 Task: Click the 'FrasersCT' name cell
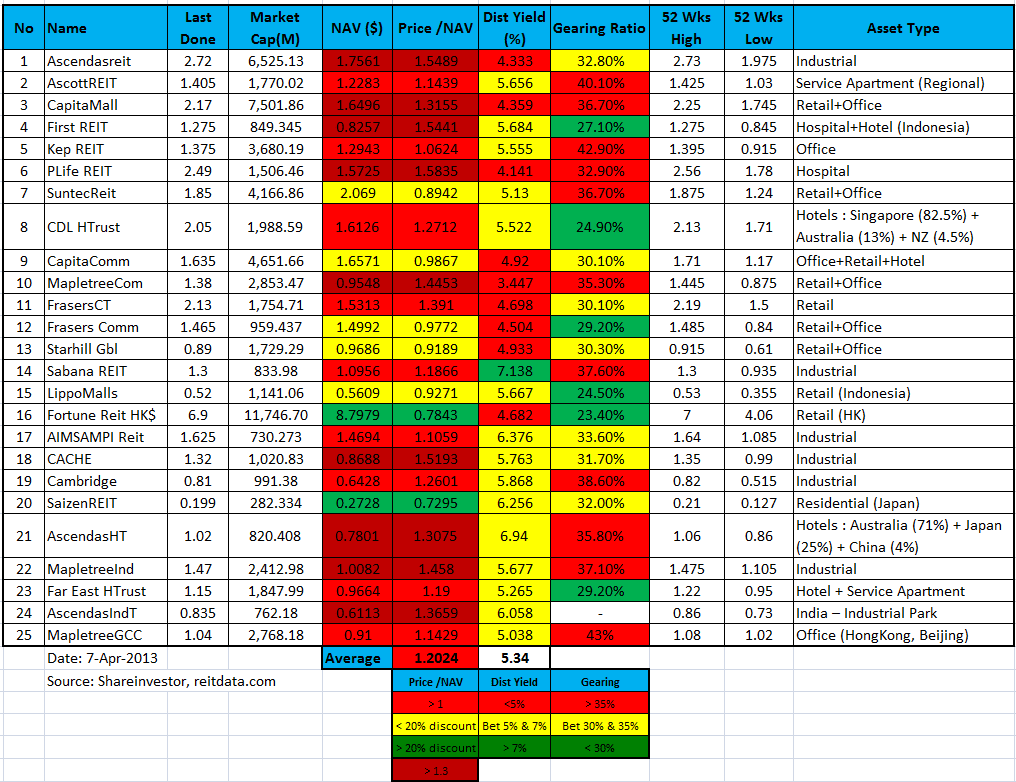click(106, 305)
